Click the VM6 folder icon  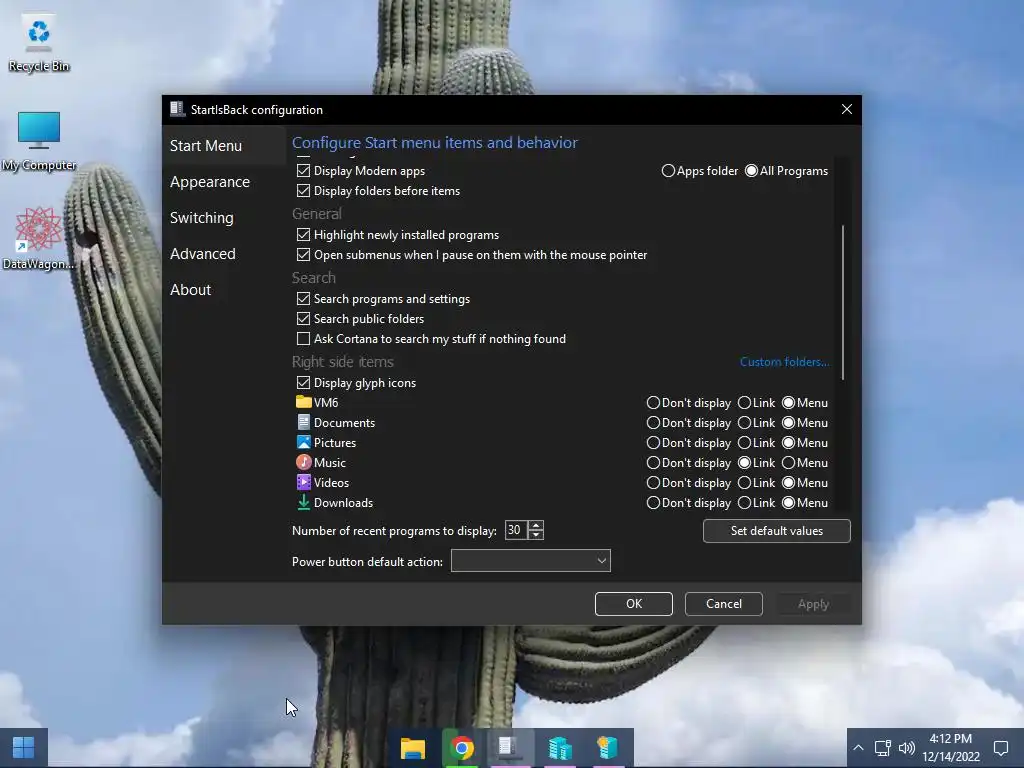(x=304, y=402)
